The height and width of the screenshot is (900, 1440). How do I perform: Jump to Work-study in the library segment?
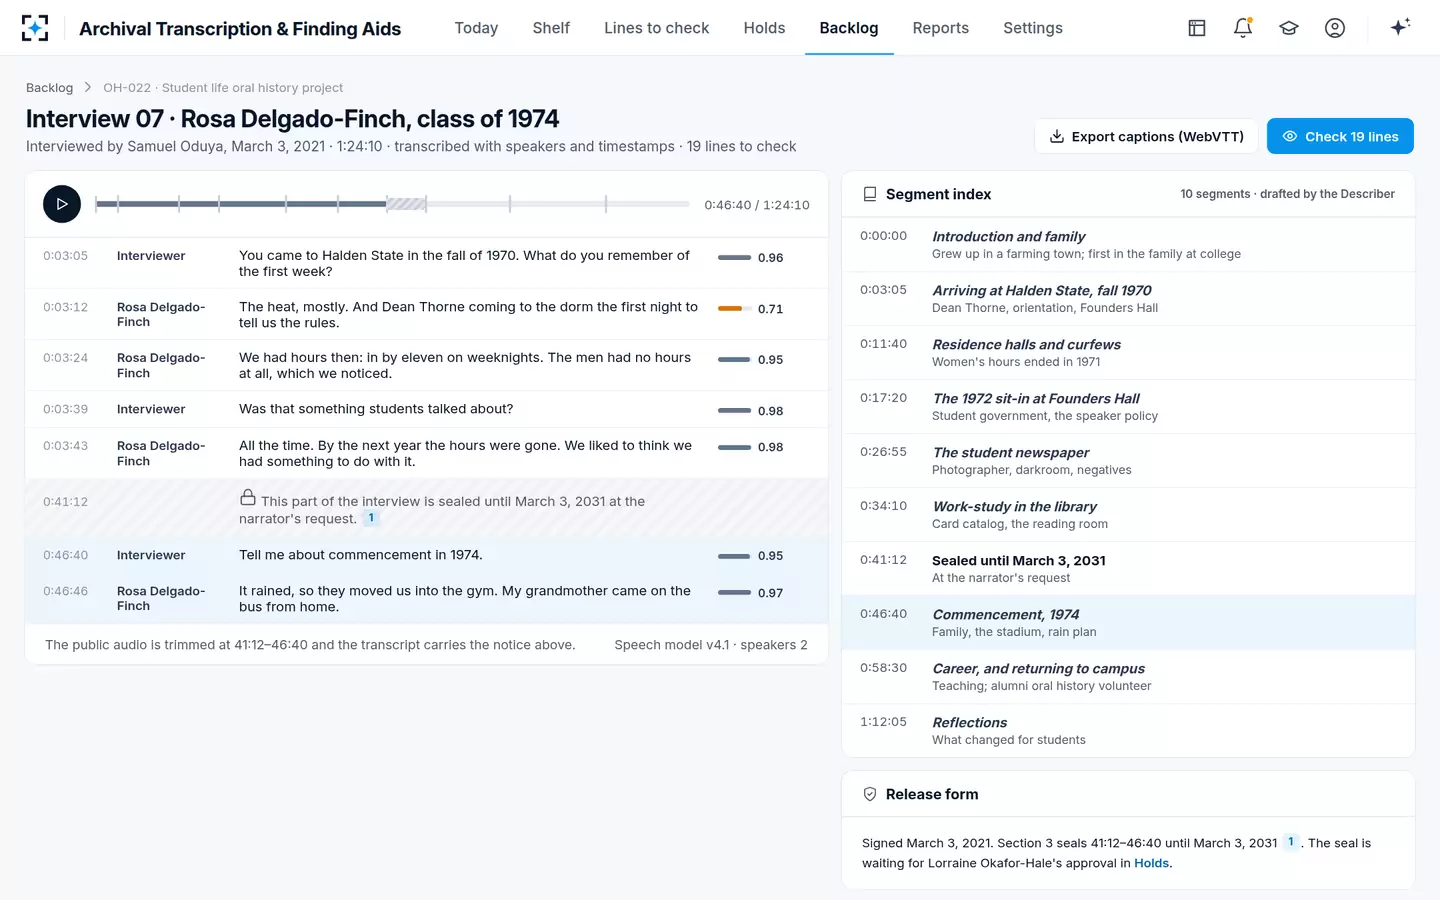pos(1128,514)
